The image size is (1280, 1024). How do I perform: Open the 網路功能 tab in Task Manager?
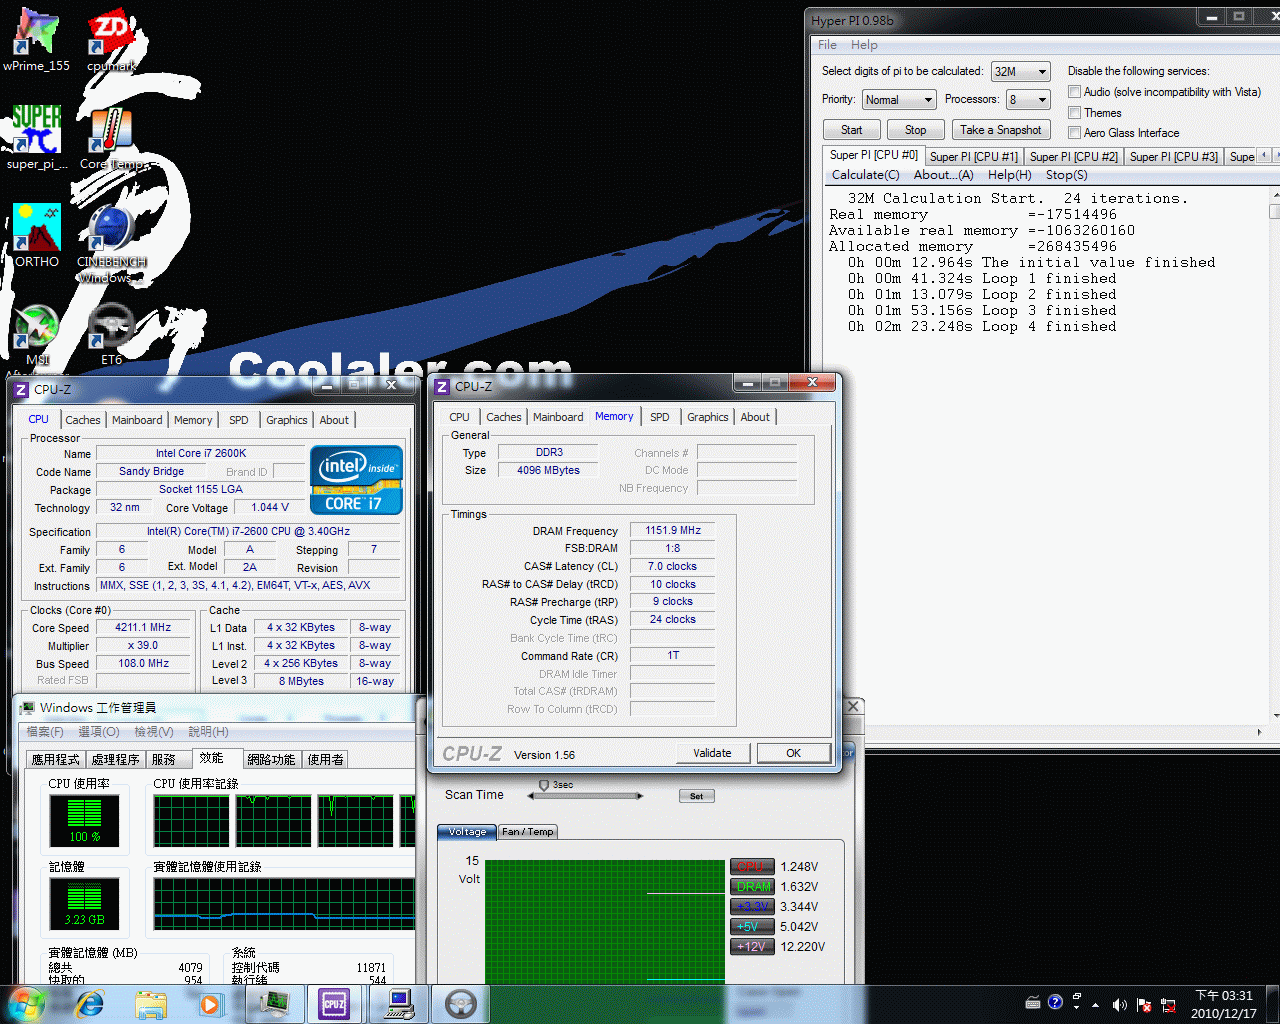[x=271, y=760]
